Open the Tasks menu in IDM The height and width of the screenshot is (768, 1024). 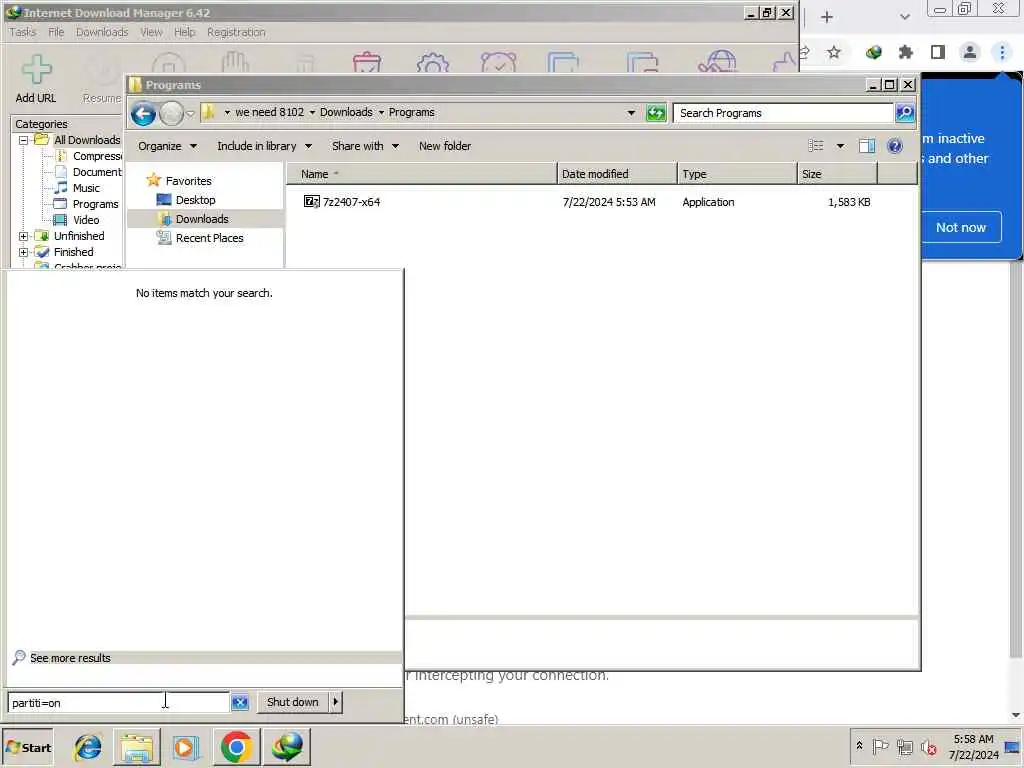click(23, 32)
